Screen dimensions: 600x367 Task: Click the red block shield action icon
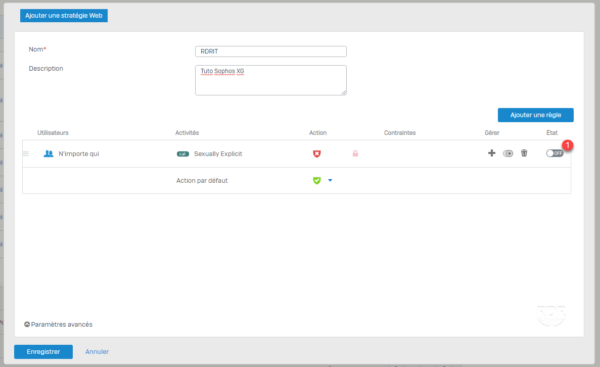click(317, 154)
